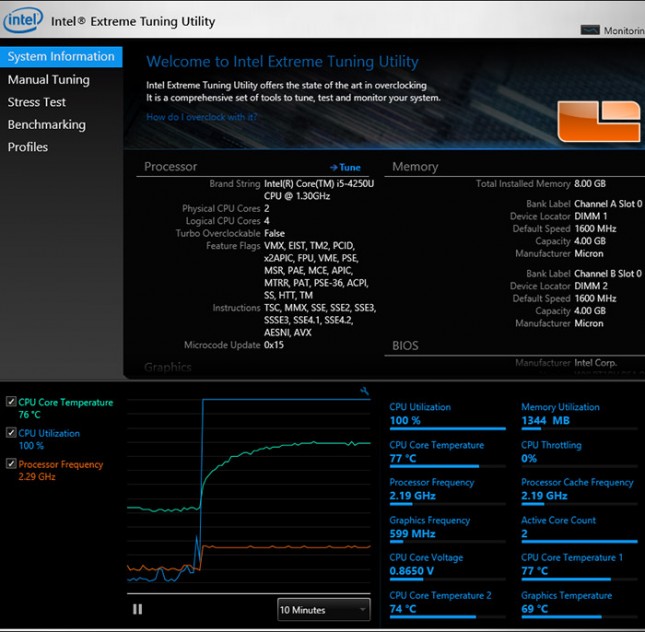Click the Memory Utilization 1344 MB monitor
The width and height of the screenshot is (645, 632).
click(x=579, y=416)
